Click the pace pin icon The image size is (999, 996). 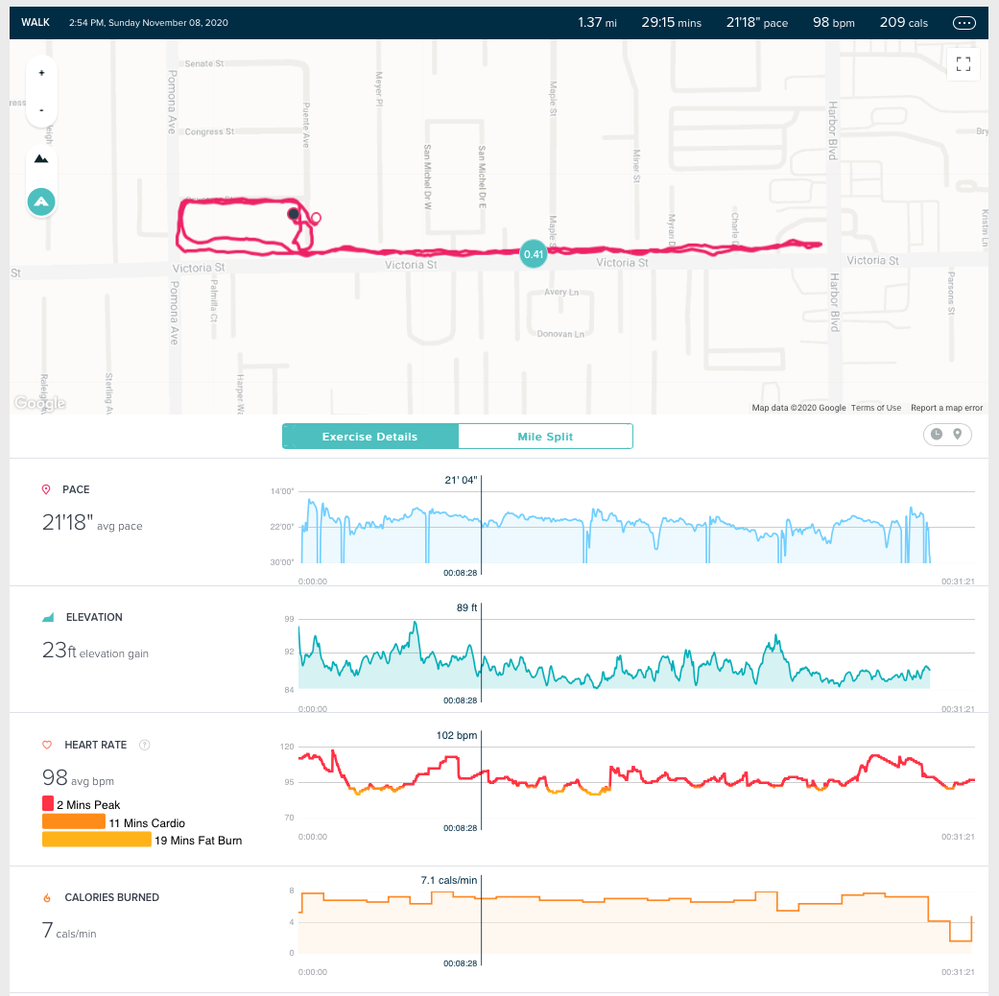coord(46,489)
